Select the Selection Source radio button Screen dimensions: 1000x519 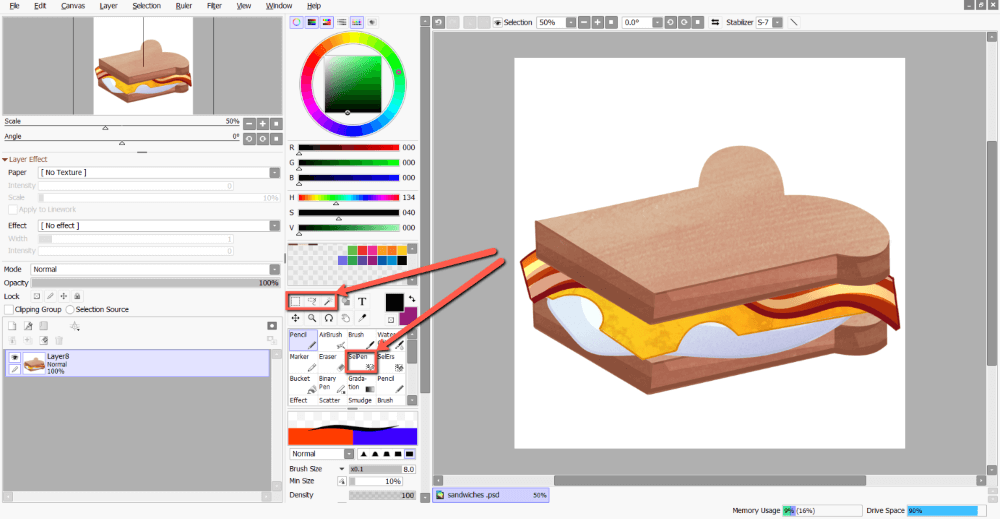click(71, 310)
